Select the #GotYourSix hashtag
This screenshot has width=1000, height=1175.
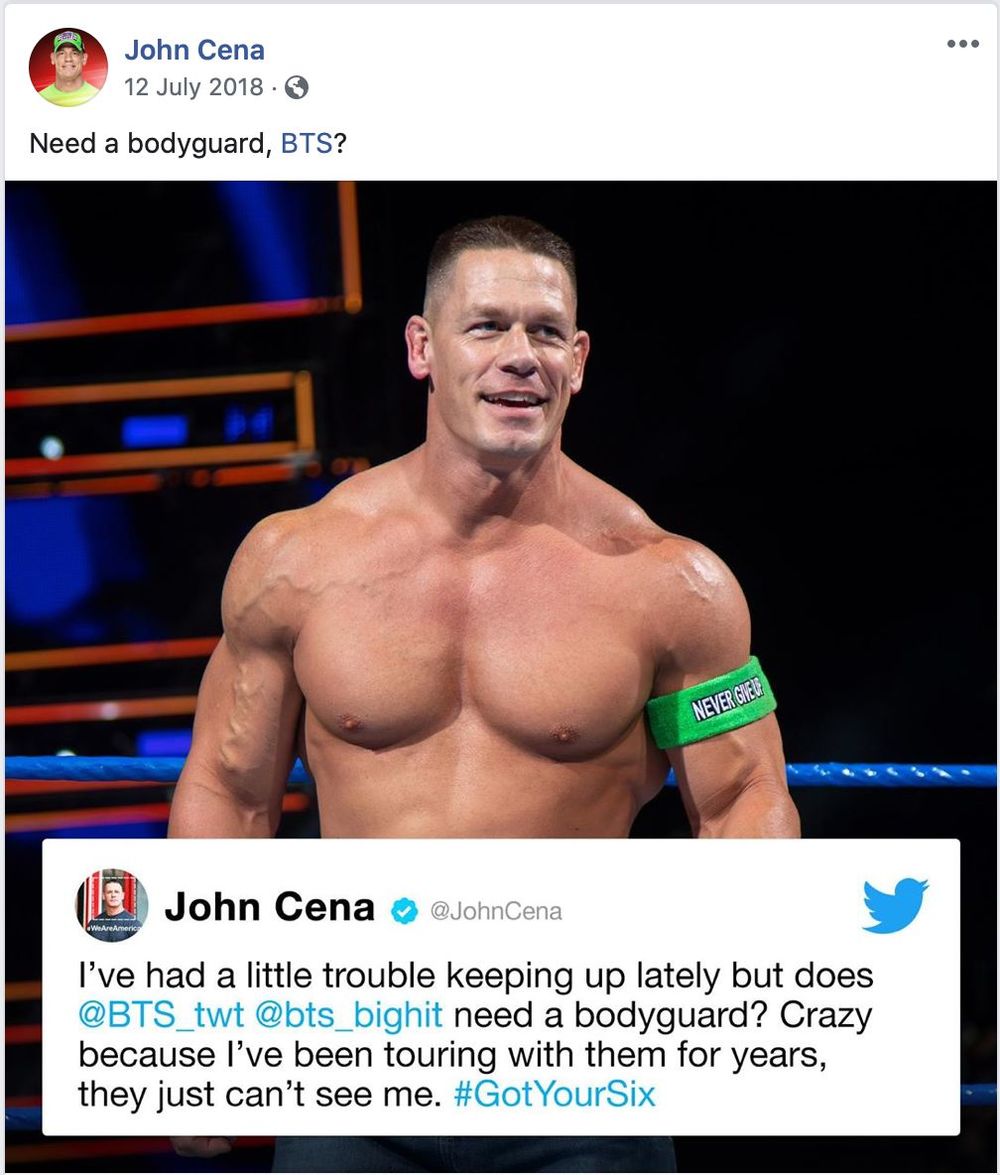tap(555, 1094)
